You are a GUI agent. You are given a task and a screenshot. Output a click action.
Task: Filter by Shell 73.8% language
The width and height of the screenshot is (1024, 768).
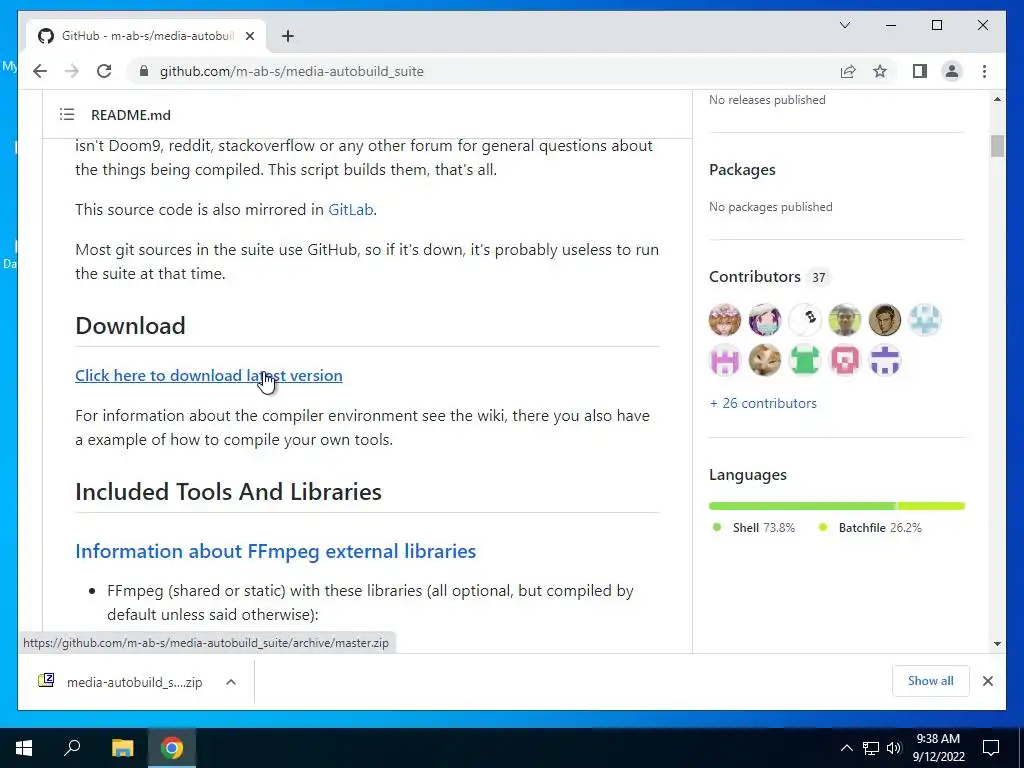(x=754, y=528)
